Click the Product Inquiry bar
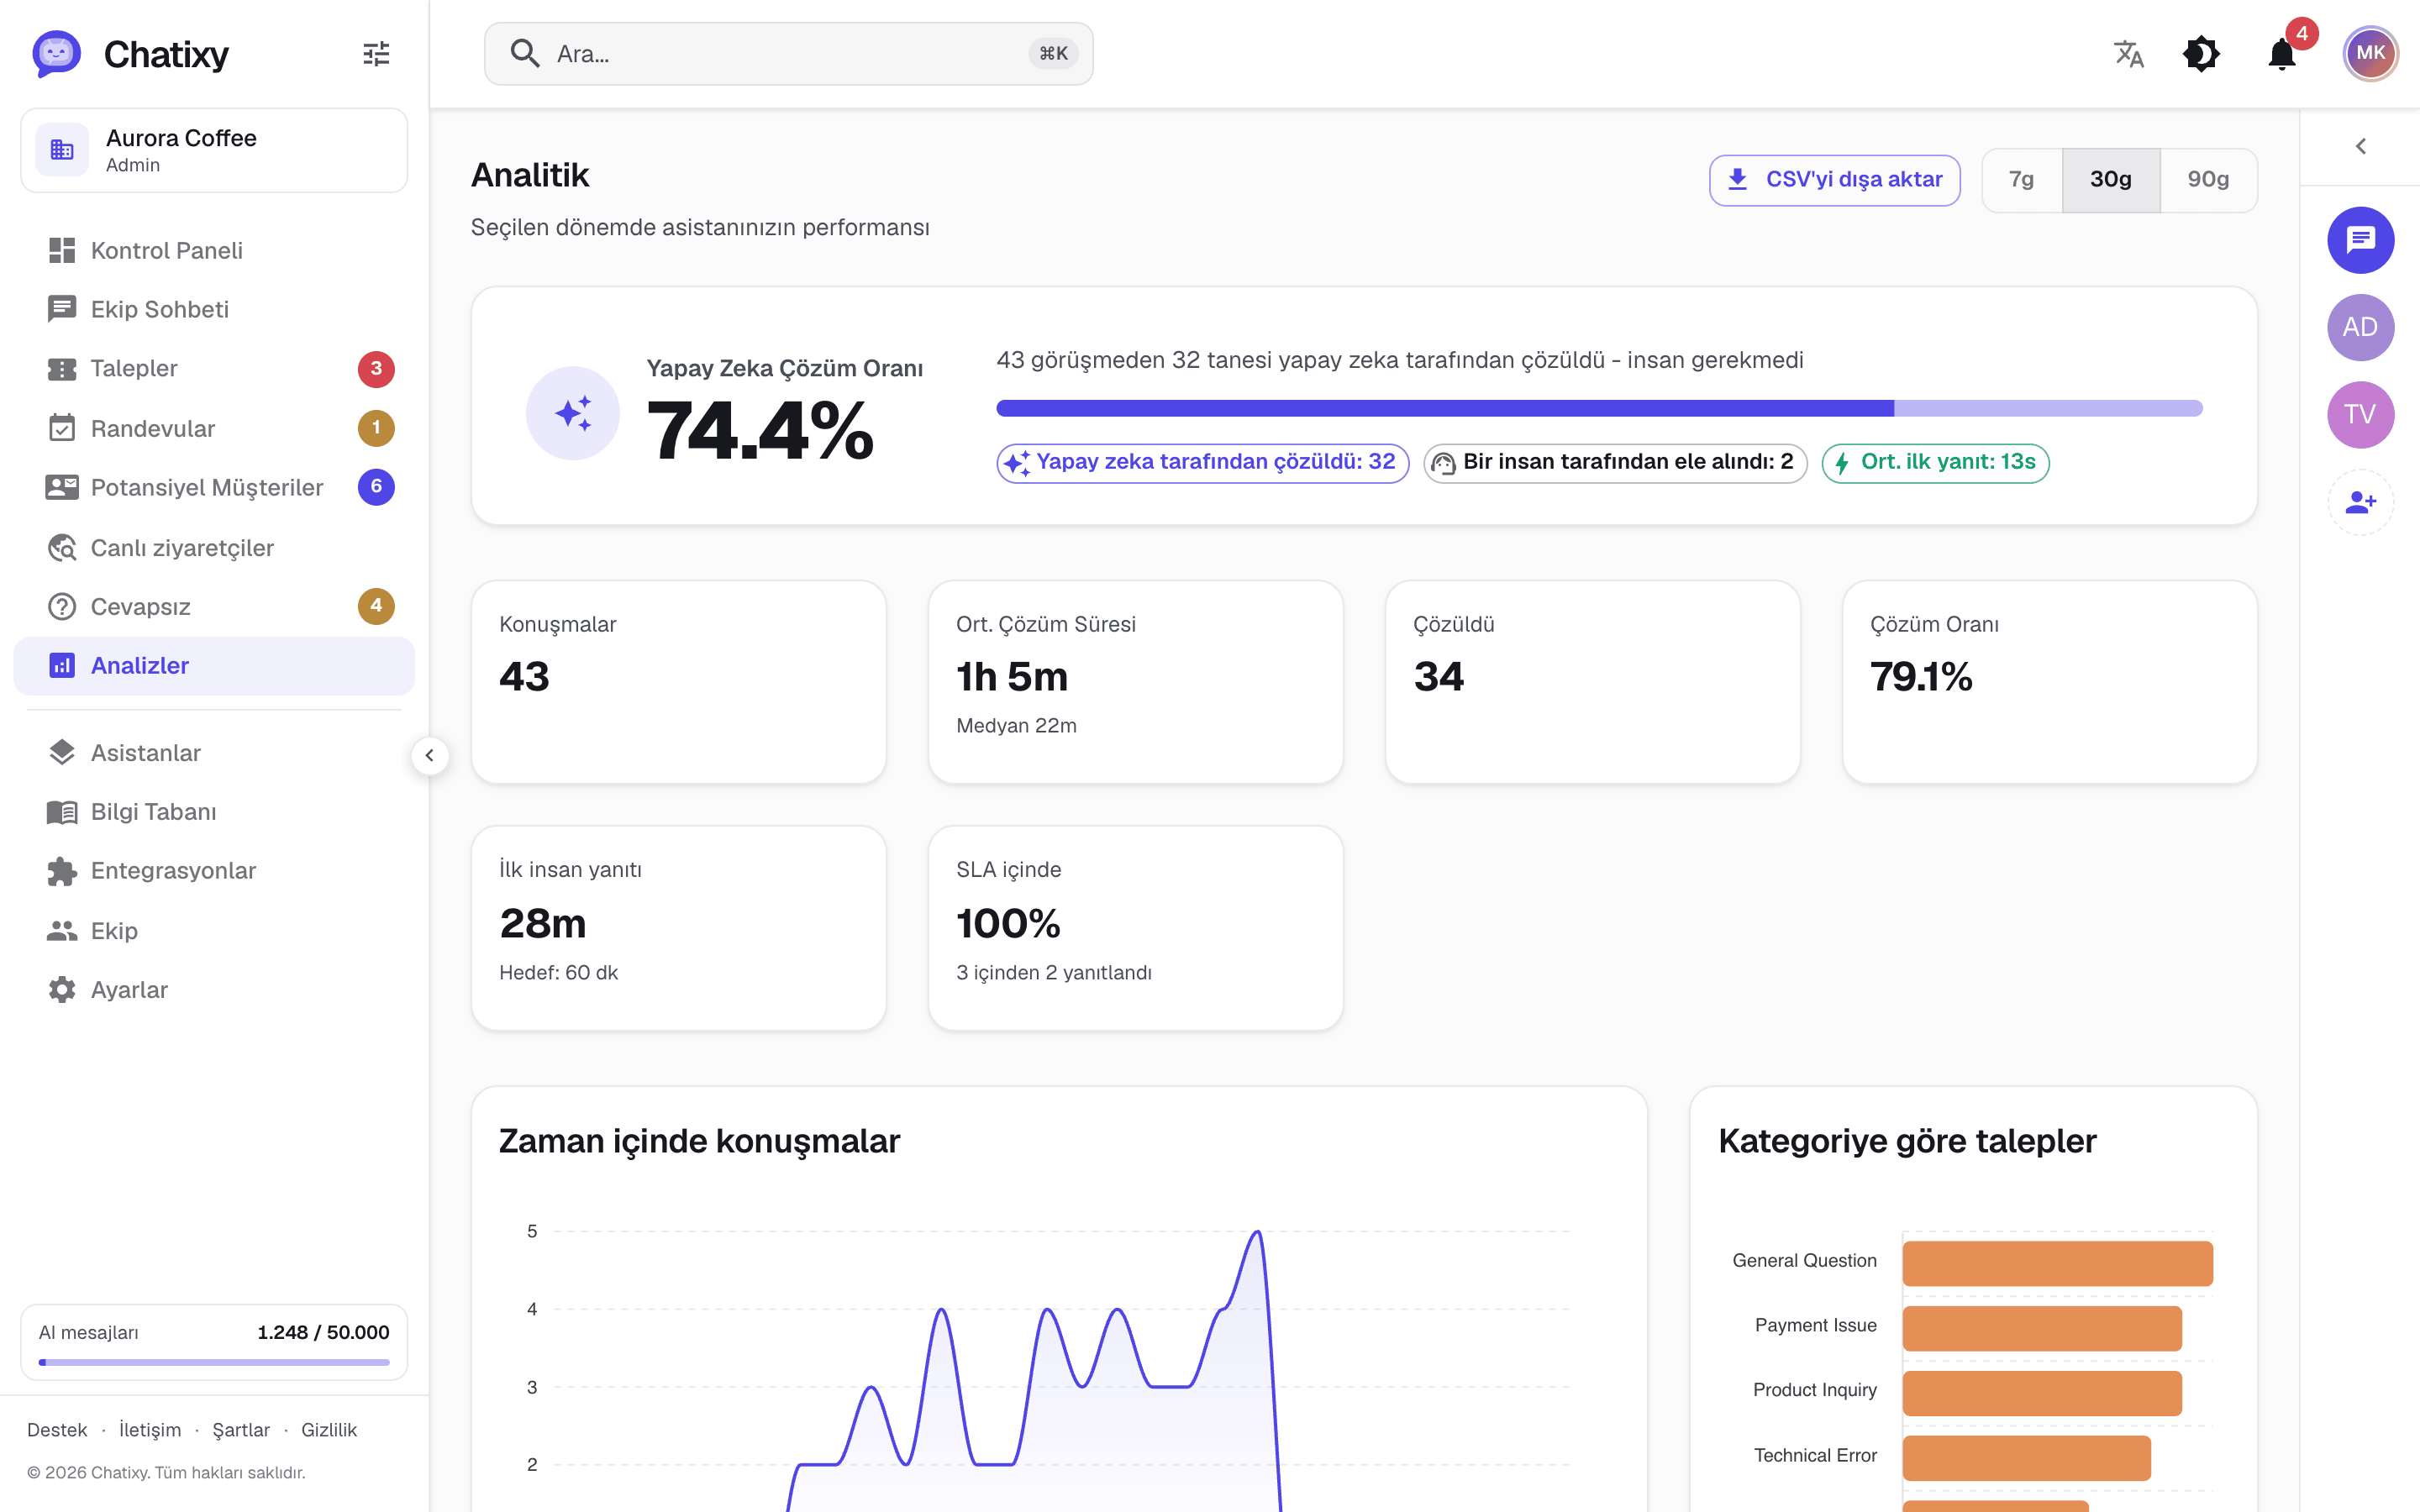 [2042, 1393]
